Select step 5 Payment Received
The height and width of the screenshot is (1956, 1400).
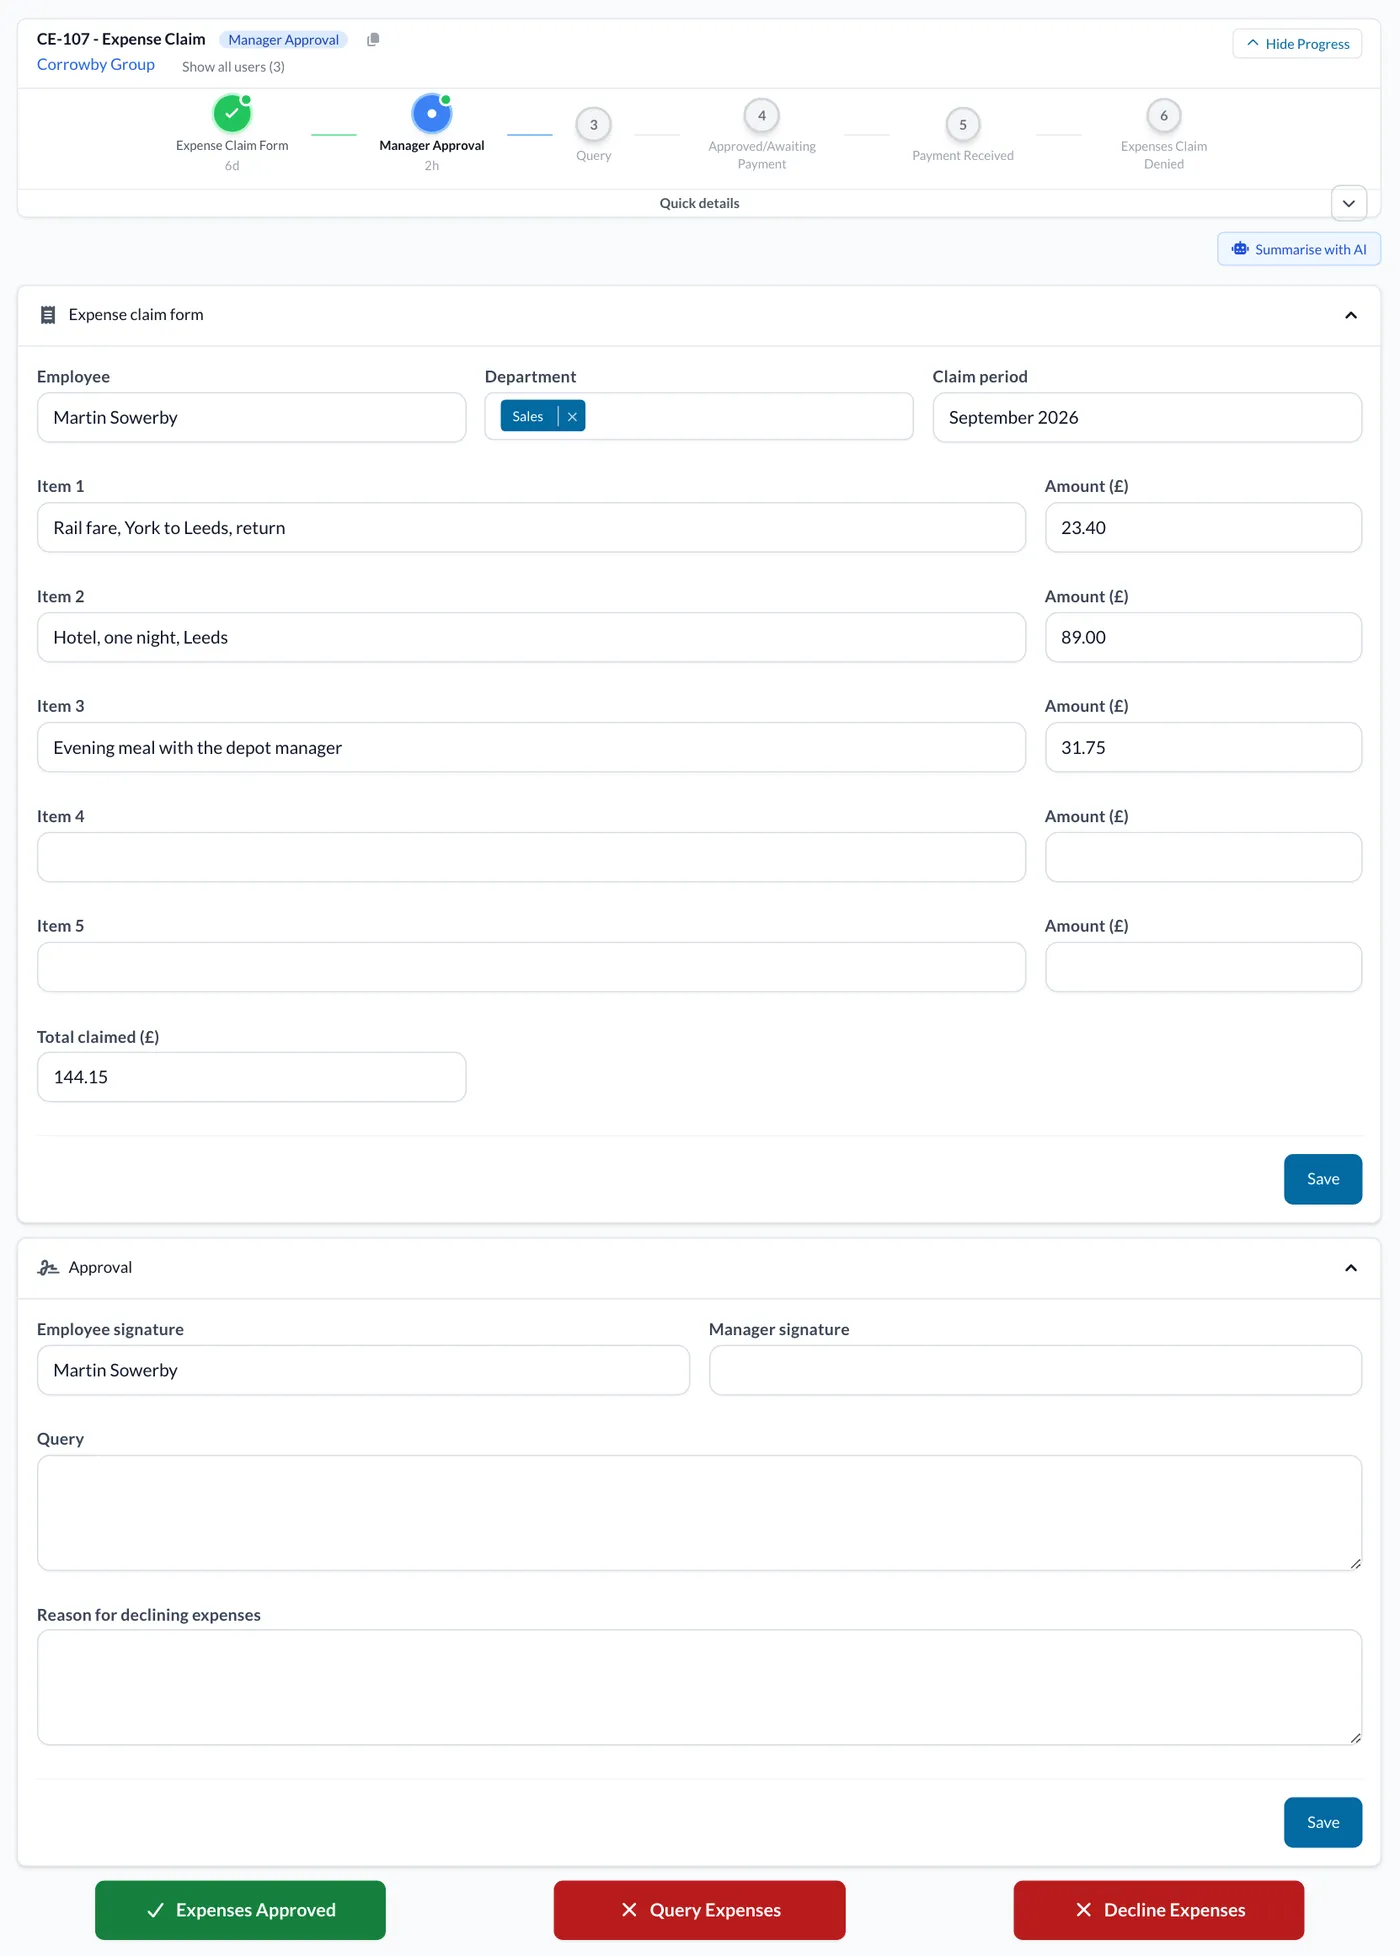(963, 125)
